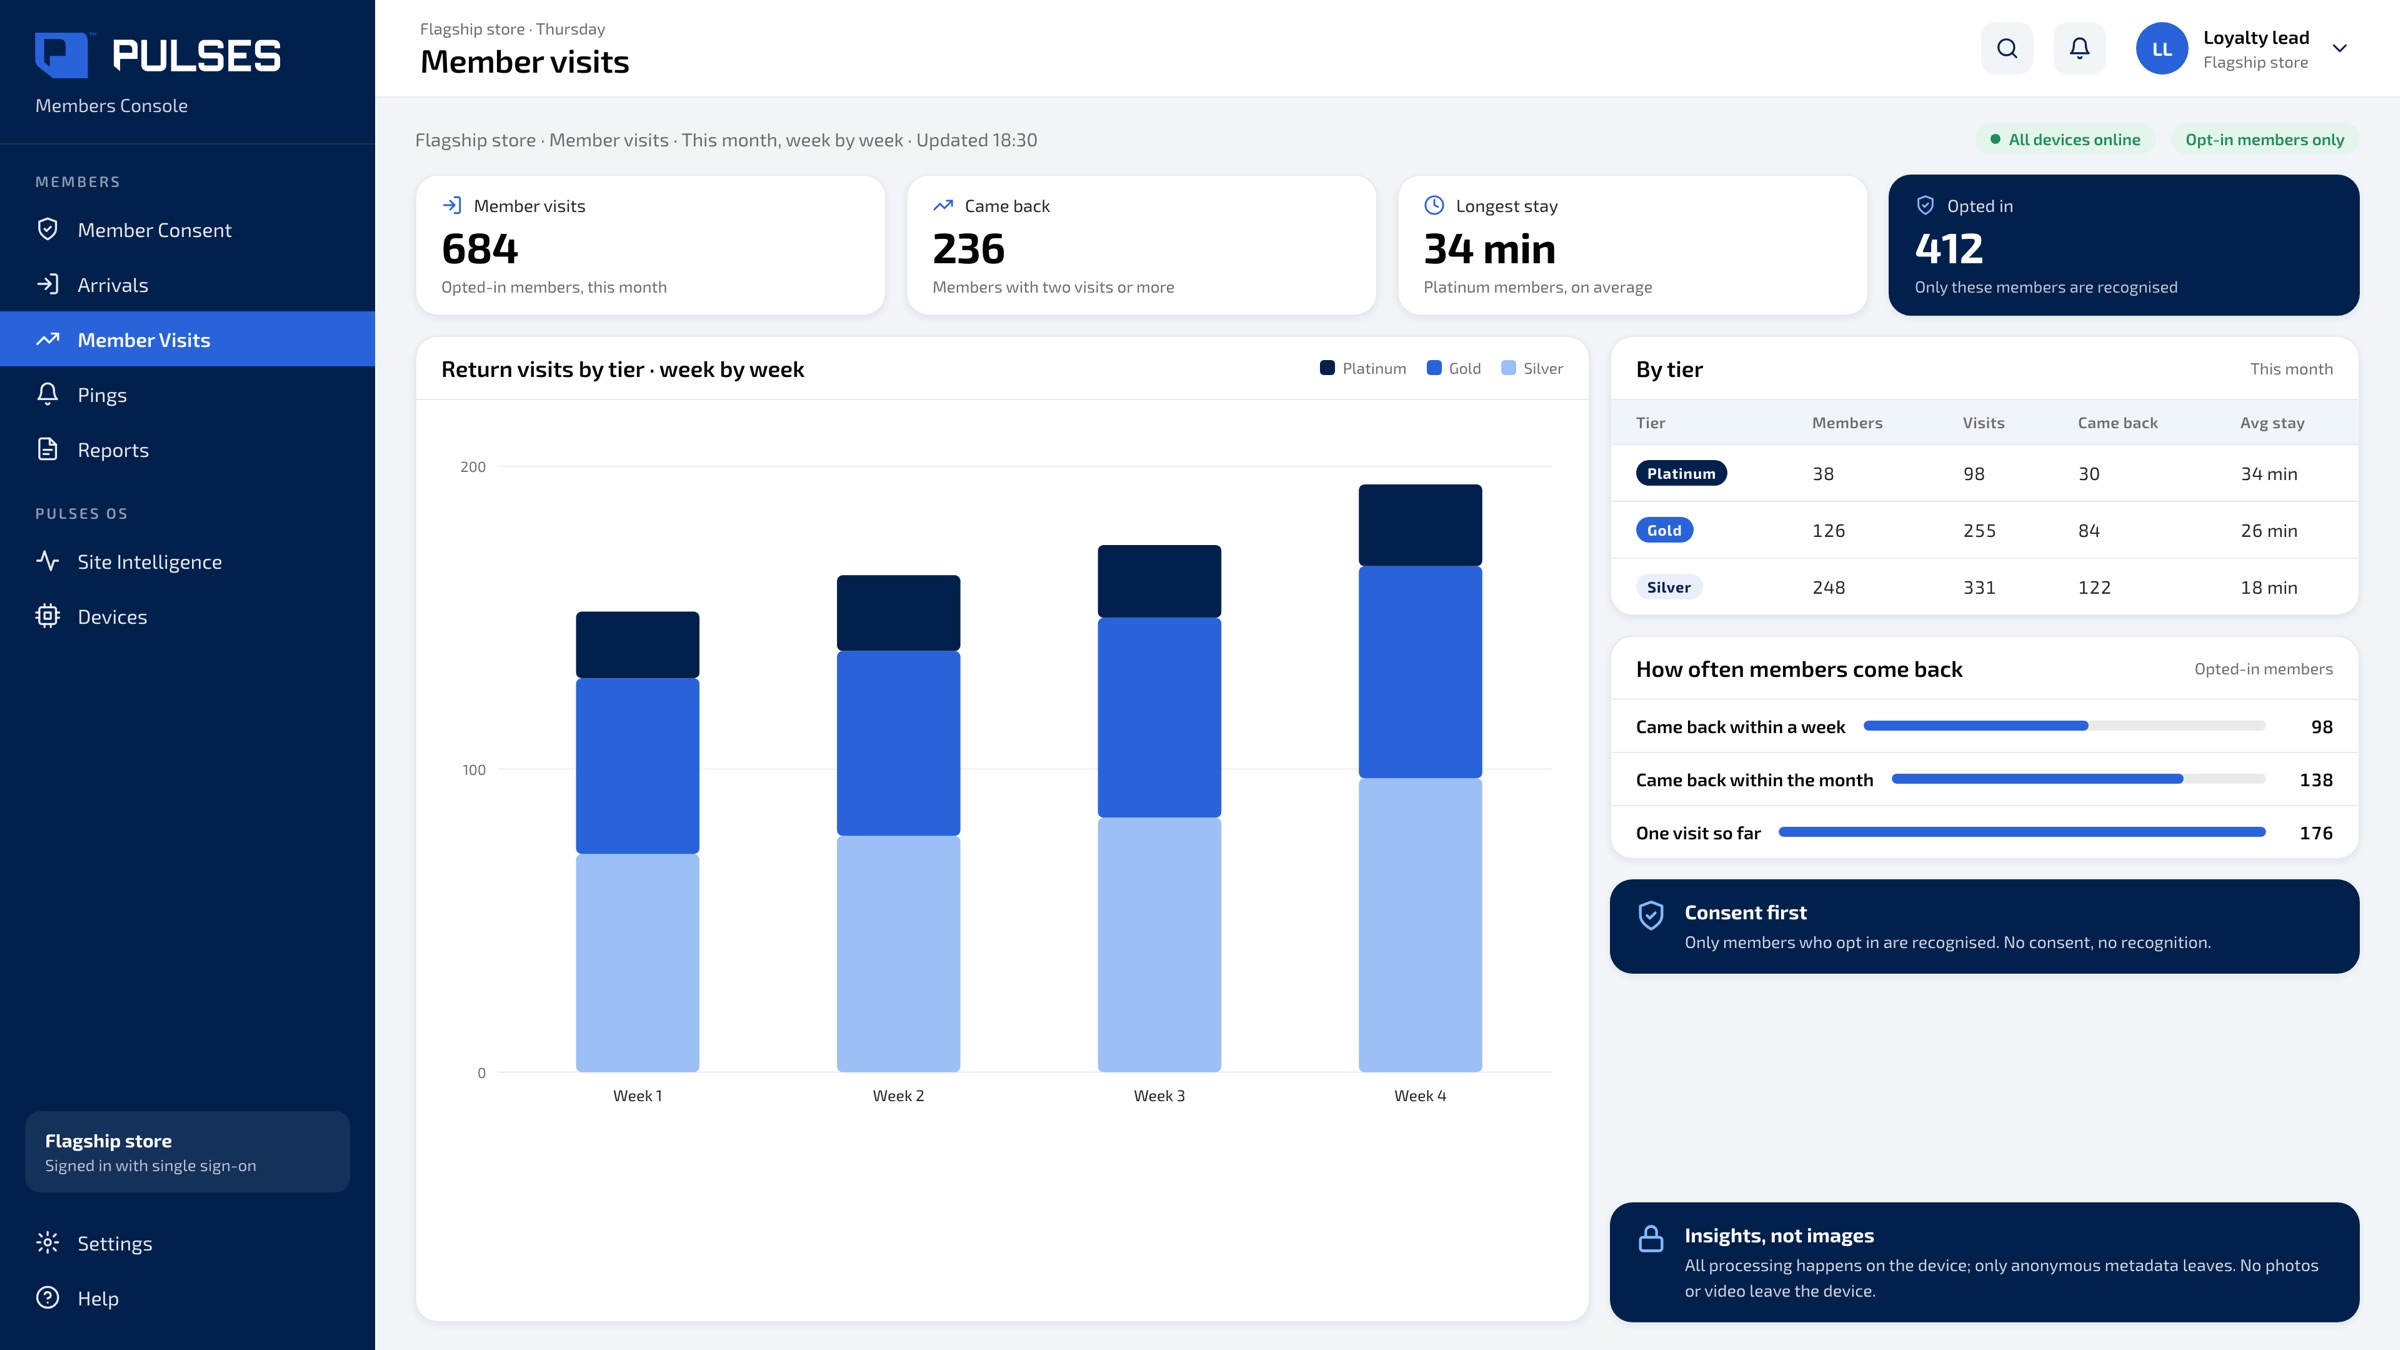Screen dimensions: 2400x1350
Task: Click the Site Intelligence pulse icon
Action: click(47, 561)
